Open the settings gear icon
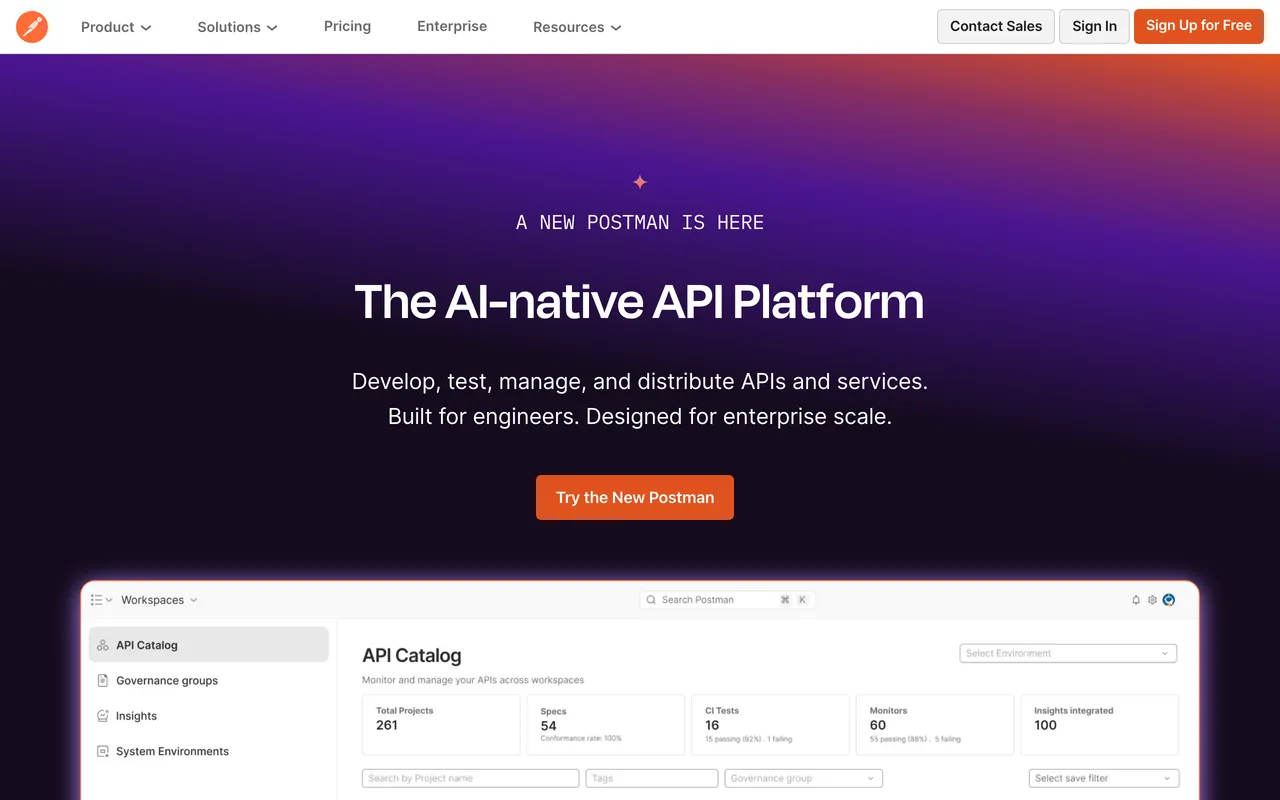Viewport: 1280px width, 800px height. (x=1152, y=600)
